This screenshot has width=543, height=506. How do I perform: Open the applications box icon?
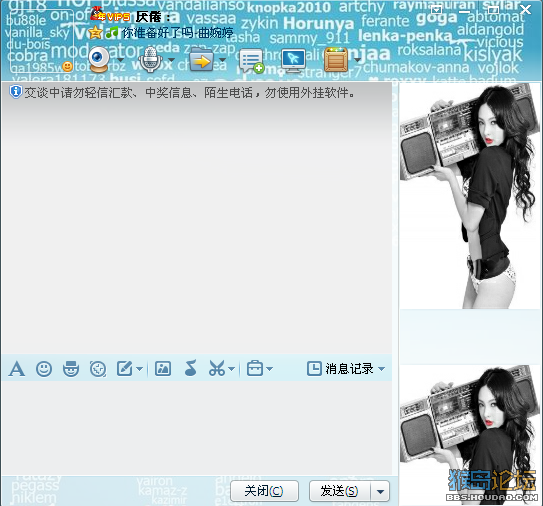336,60
